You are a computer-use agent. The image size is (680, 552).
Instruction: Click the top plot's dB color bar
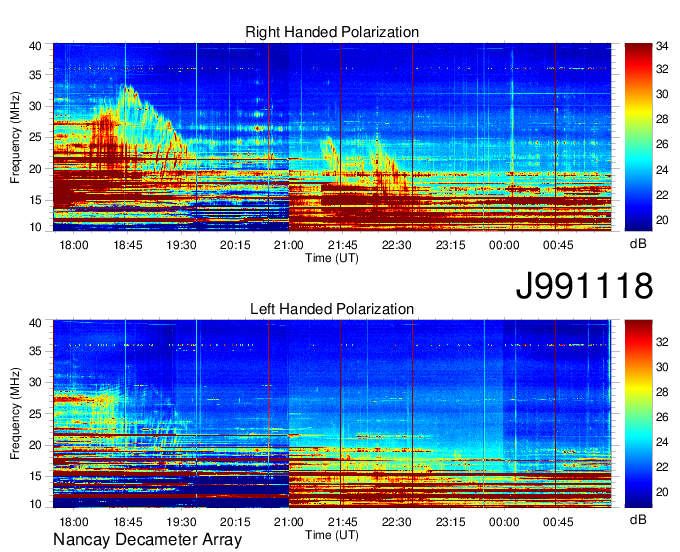tap(638, 137)
